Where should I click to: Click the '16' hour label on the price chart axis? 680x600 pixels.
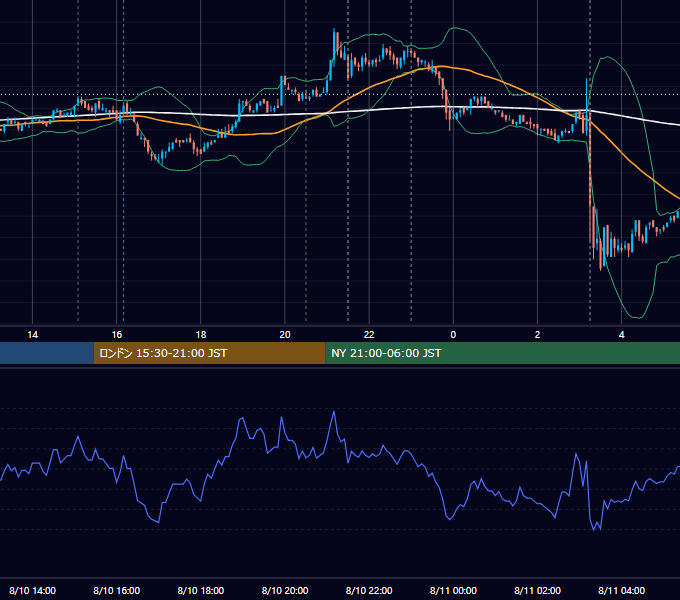pyautogui.click(x=117, y=335)
